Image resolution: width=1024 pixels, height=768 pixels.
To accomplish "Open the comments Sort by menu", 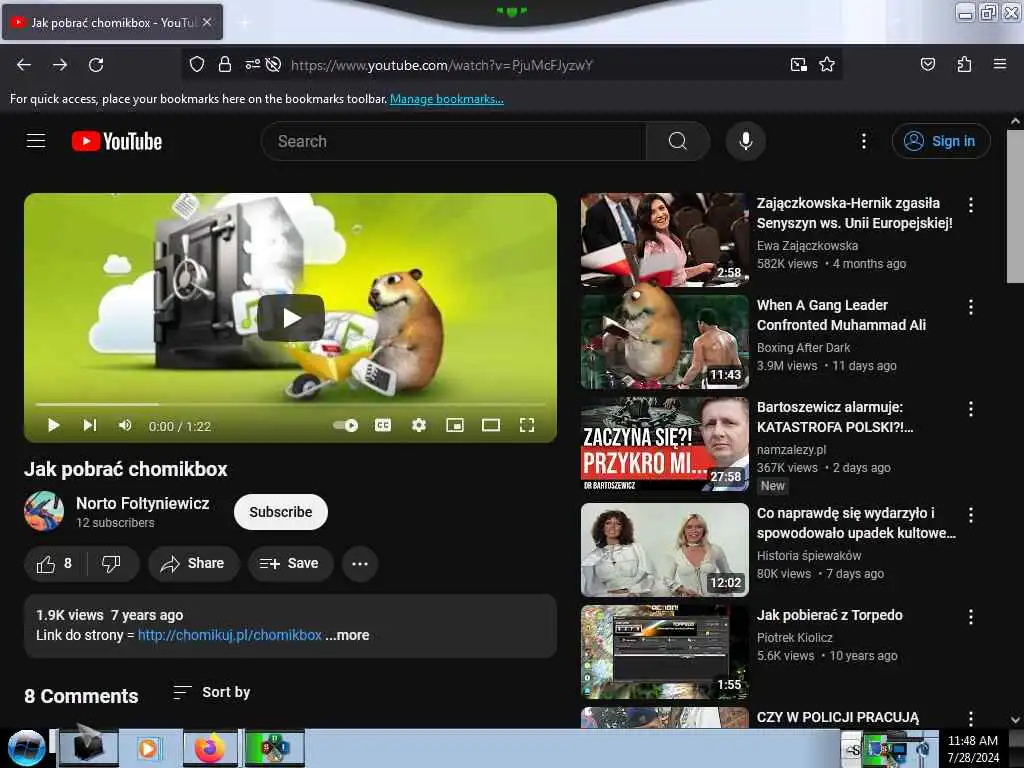I will [212, 692].
